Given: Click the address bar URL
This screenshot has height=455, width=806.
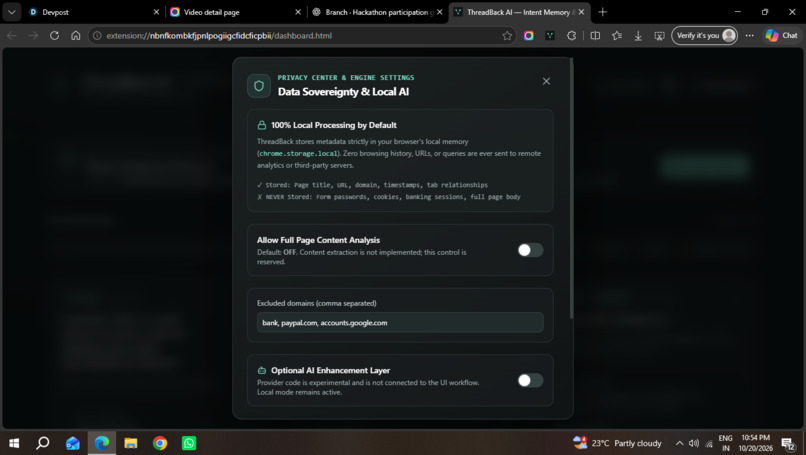Looking at the screenshot, I should 219,35.
